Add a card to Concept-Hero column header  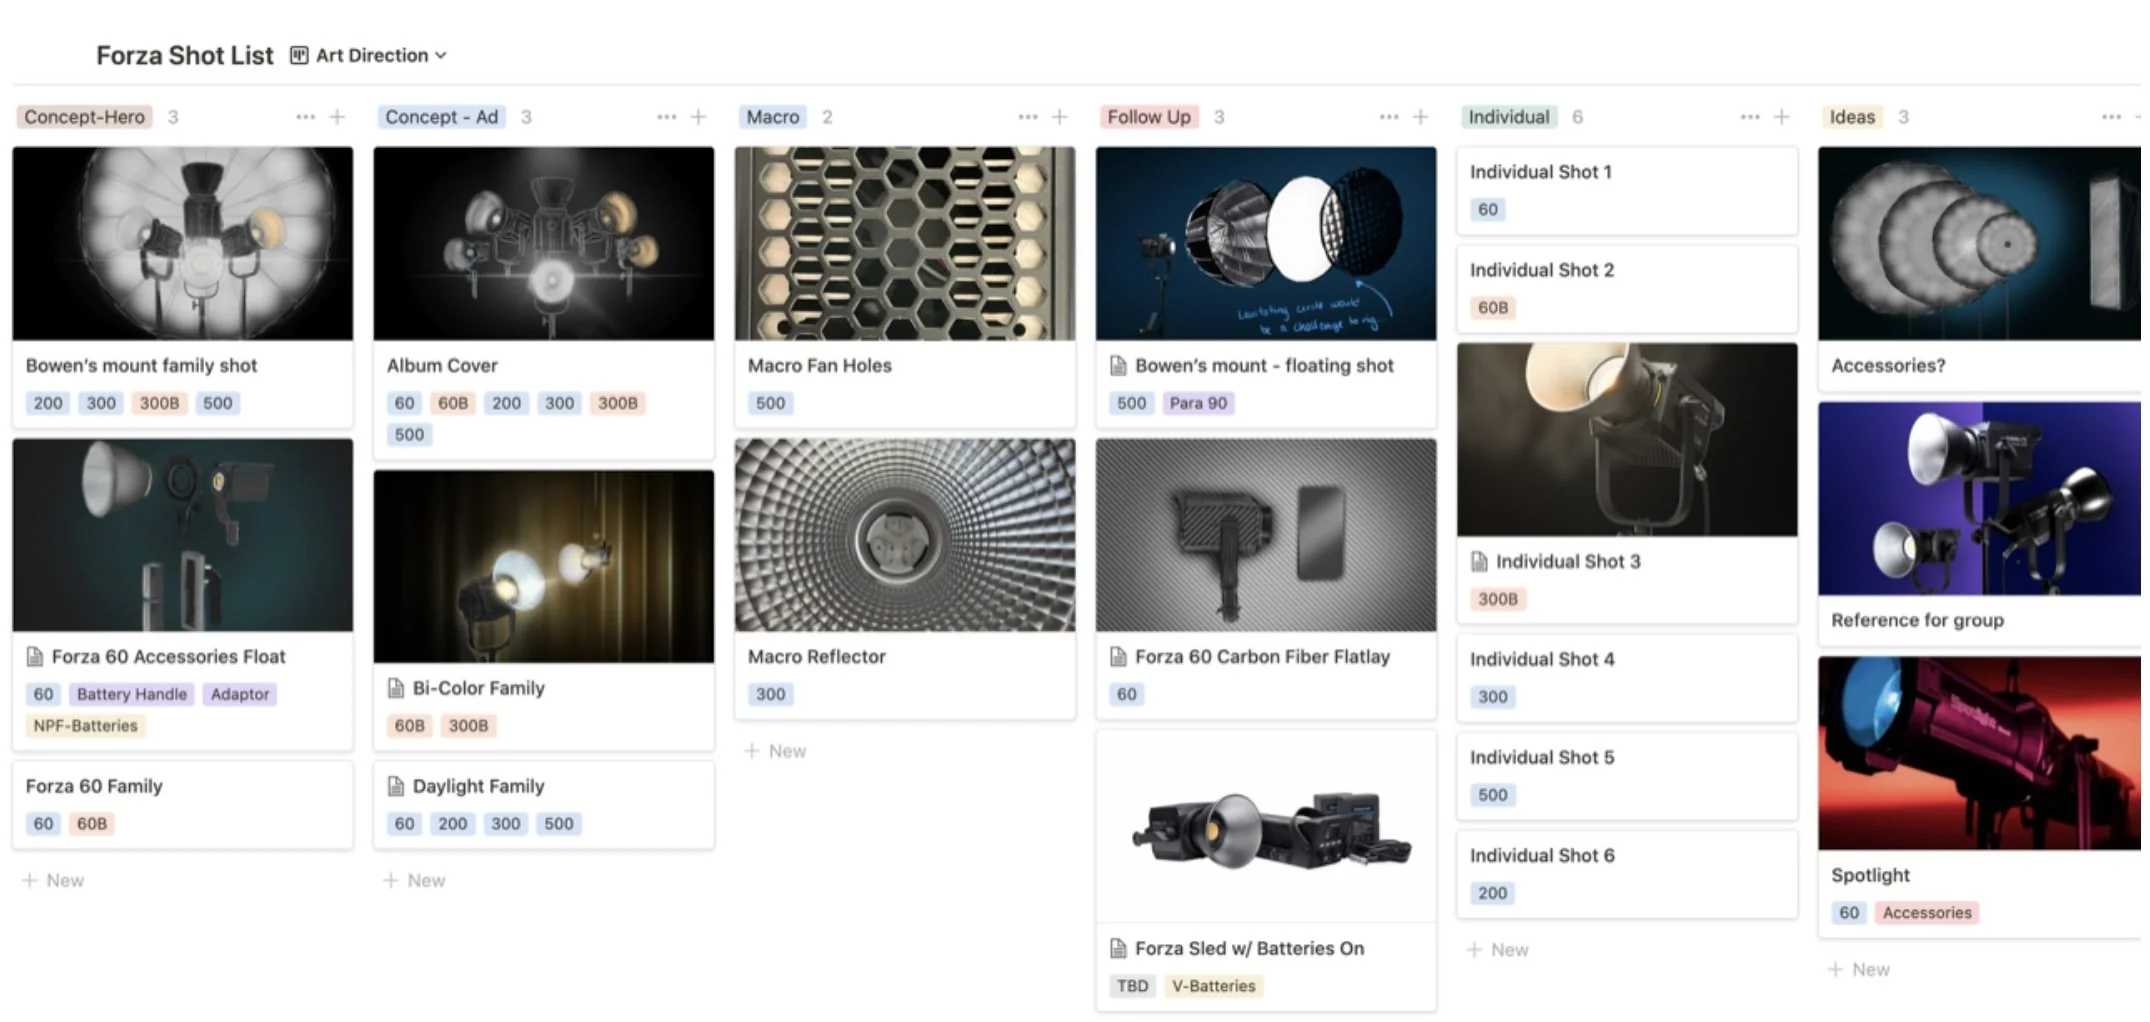[337, 117]
